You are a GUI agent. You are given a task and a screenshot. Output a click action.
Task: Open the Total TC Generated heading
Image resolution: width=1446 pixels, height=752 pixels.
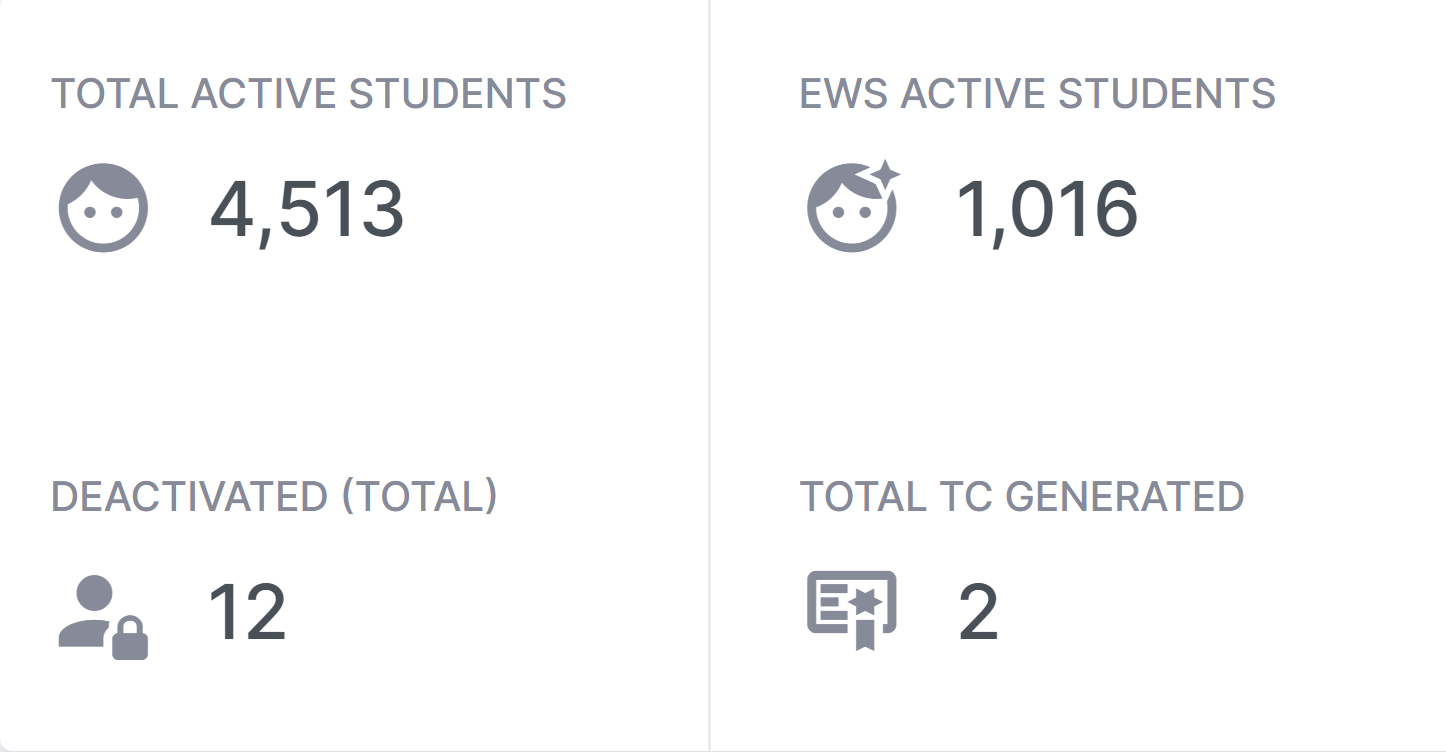click(x=1021, y=496)
